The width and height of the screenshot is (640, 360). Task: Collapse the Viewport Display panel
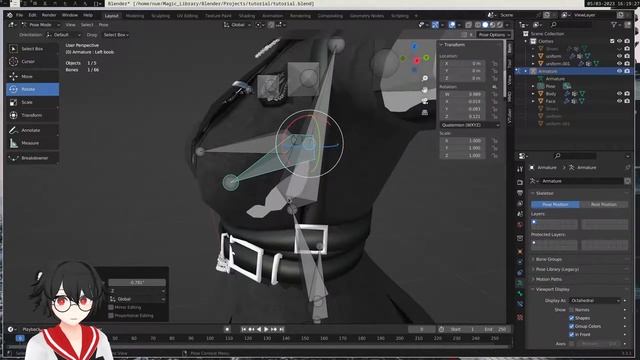[552, 289]
